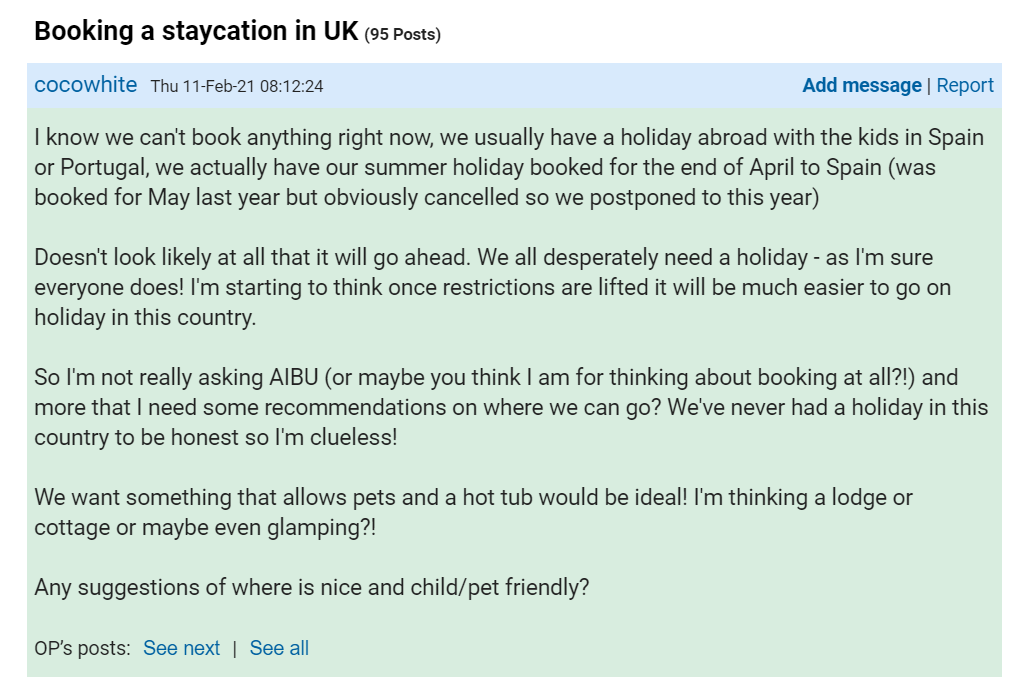Click the 'OP's posts:' label
The width and height of the screenshot is (1024, 677).
click(x=82, y=648)
